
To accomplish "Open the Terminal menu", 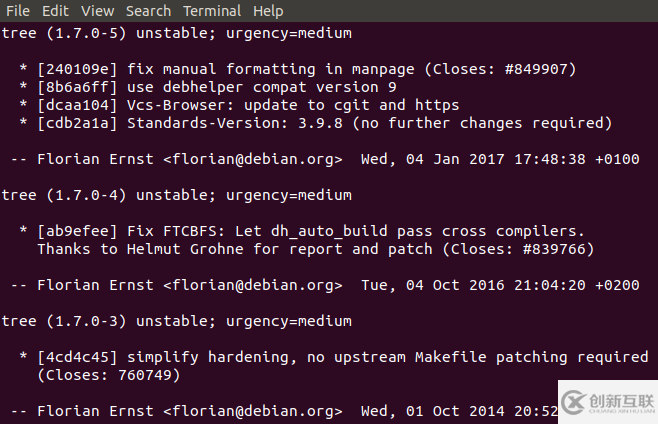I will click(211, 11).
